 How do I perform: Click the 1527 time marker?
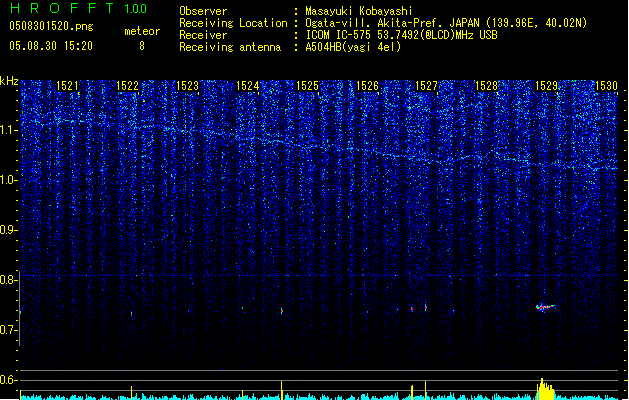(x=426, y=86)
